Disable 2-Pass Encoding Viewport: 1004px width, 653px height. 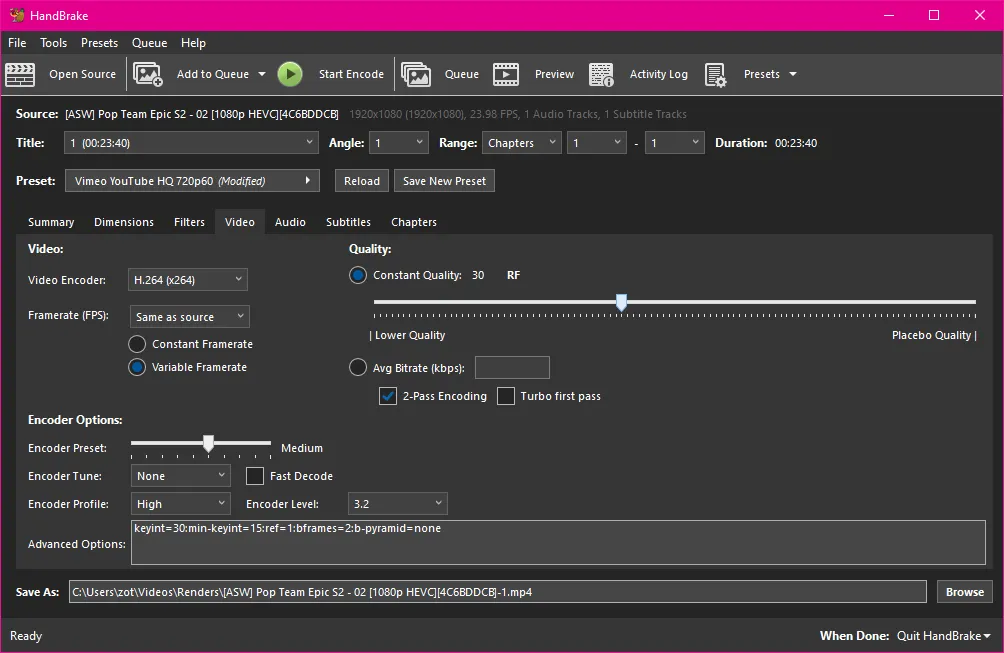pyautogui.click(x=387, y=396)
